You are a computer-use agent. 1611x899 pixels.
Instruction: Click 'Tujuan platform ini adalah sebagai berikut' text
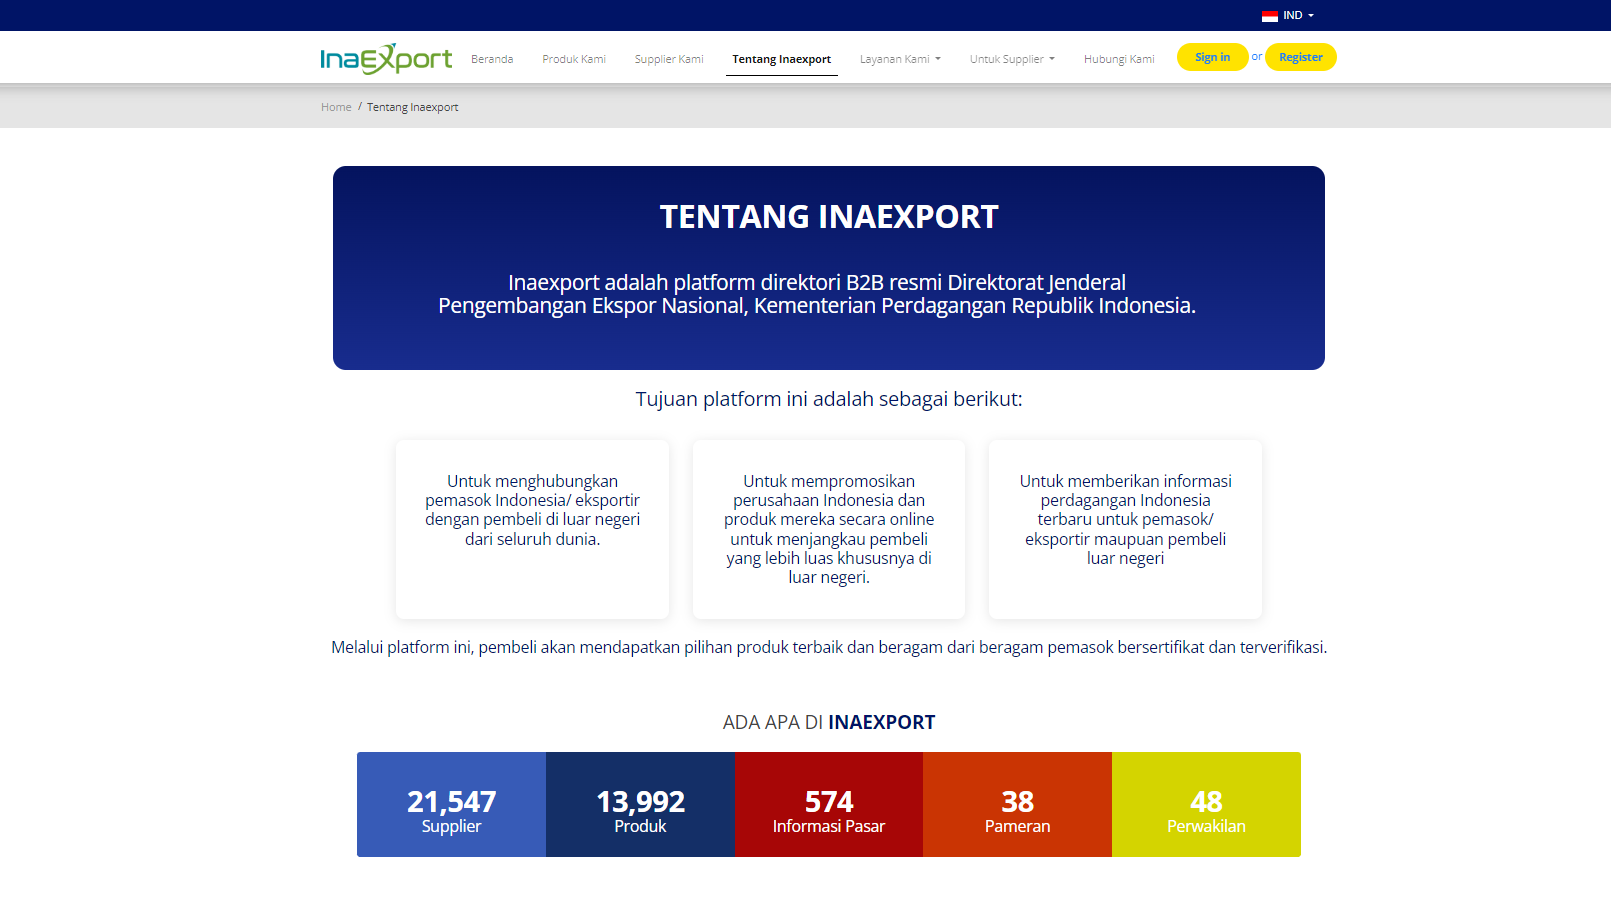coord(829,399)
